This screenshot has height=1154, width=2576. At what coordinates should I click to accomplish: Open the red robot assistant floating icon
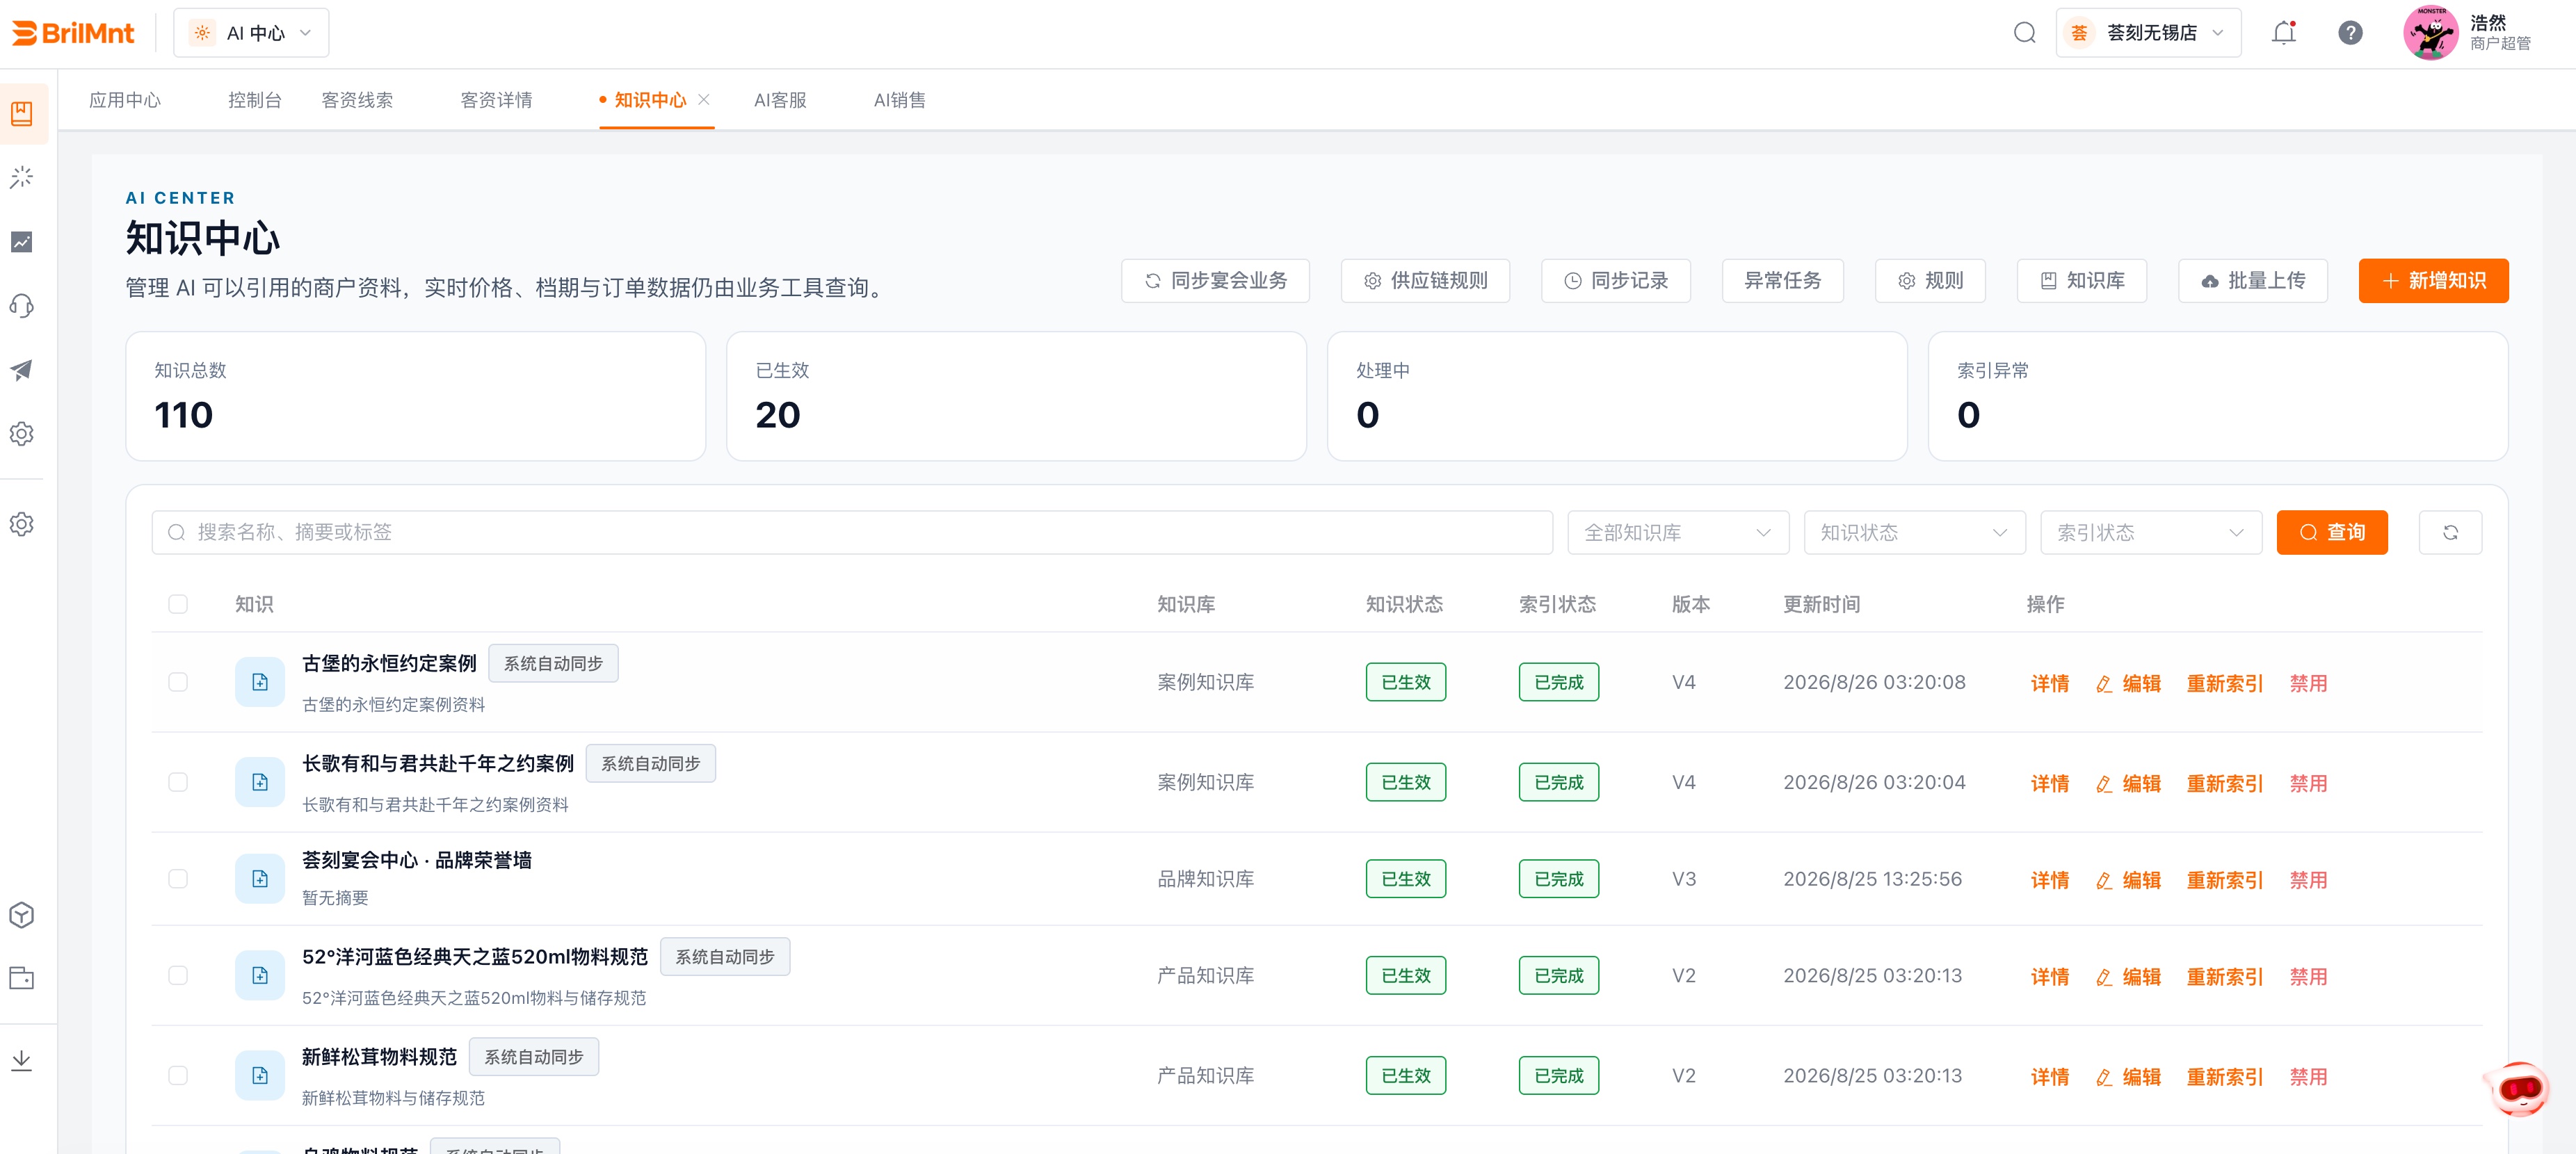pyautogui.click(x=2518, y=1088)
